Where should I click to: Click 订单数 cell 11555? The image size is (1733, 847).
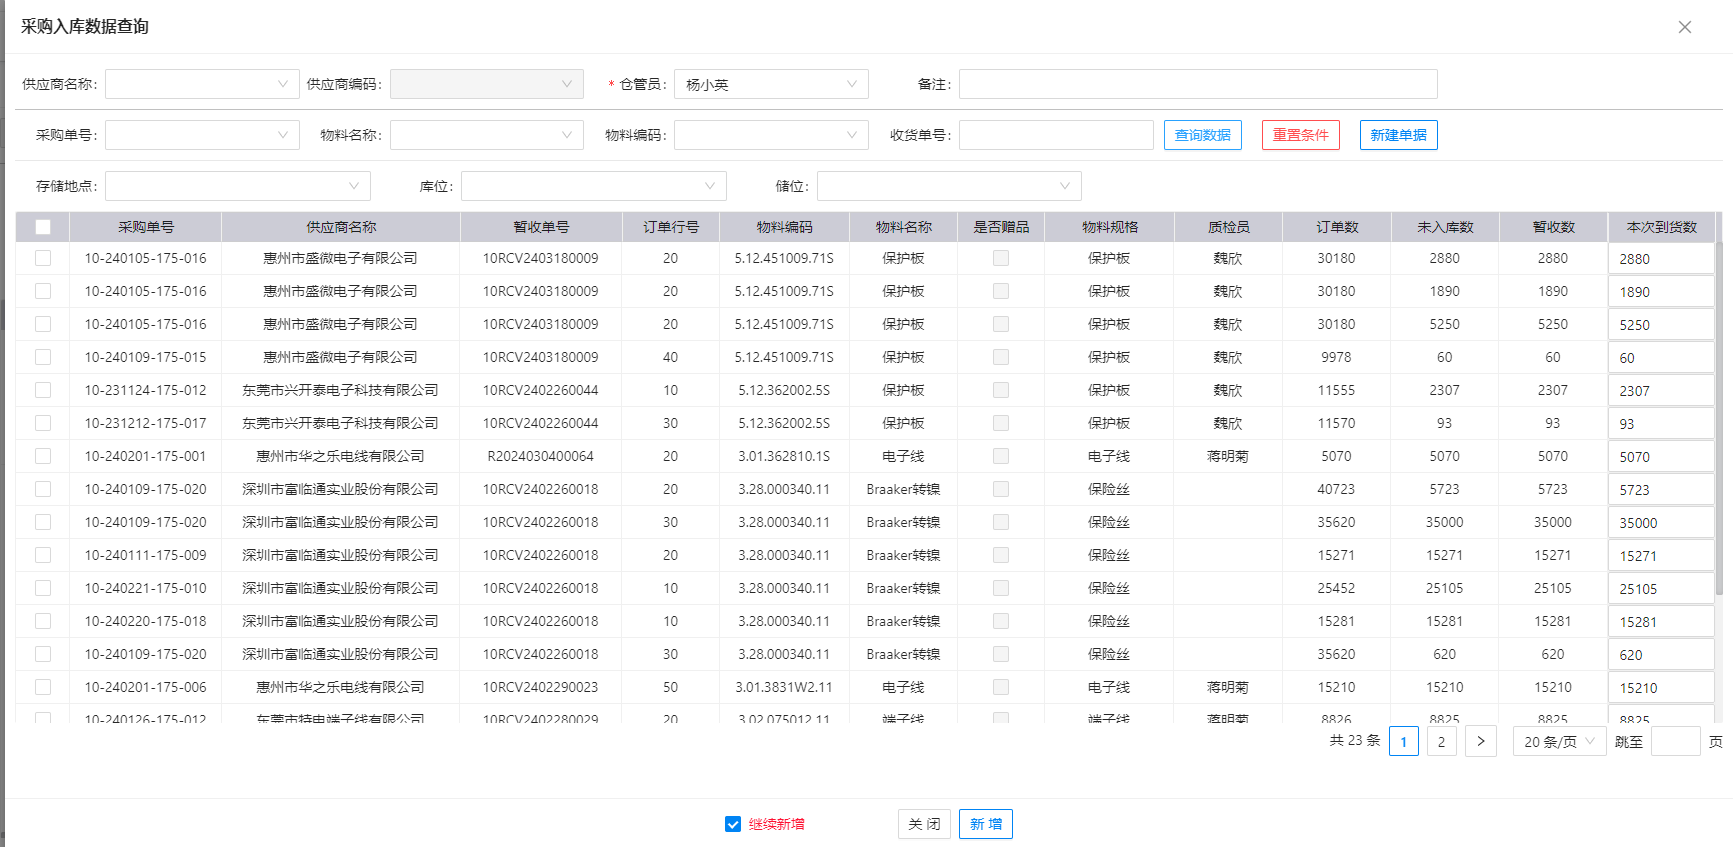[x=1336, y=390]
